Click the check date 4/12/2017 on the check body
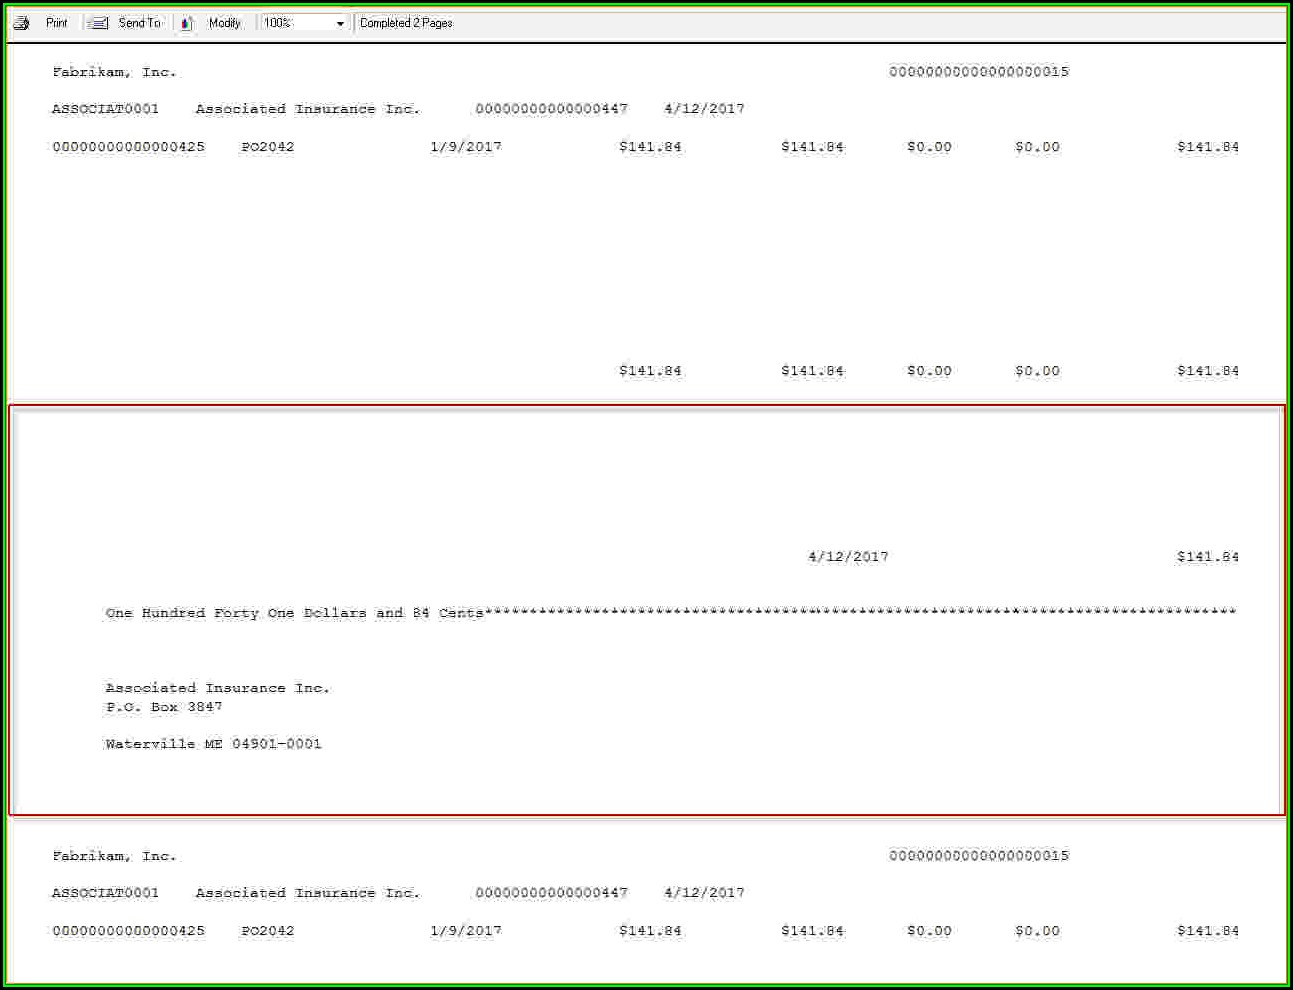The height and width of the screenshot is (990, 1293). pyautogui.click(x=848, y=557)
